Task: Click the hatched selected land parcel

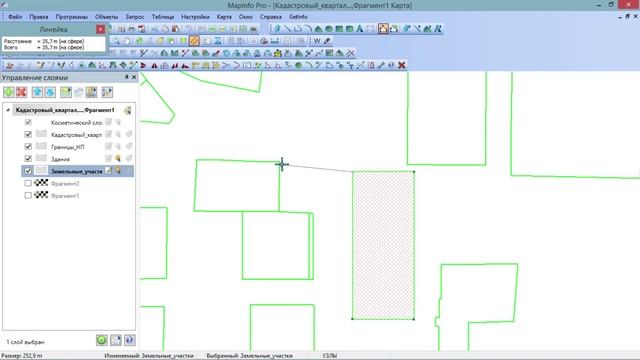Action: (x=383, y=245)
